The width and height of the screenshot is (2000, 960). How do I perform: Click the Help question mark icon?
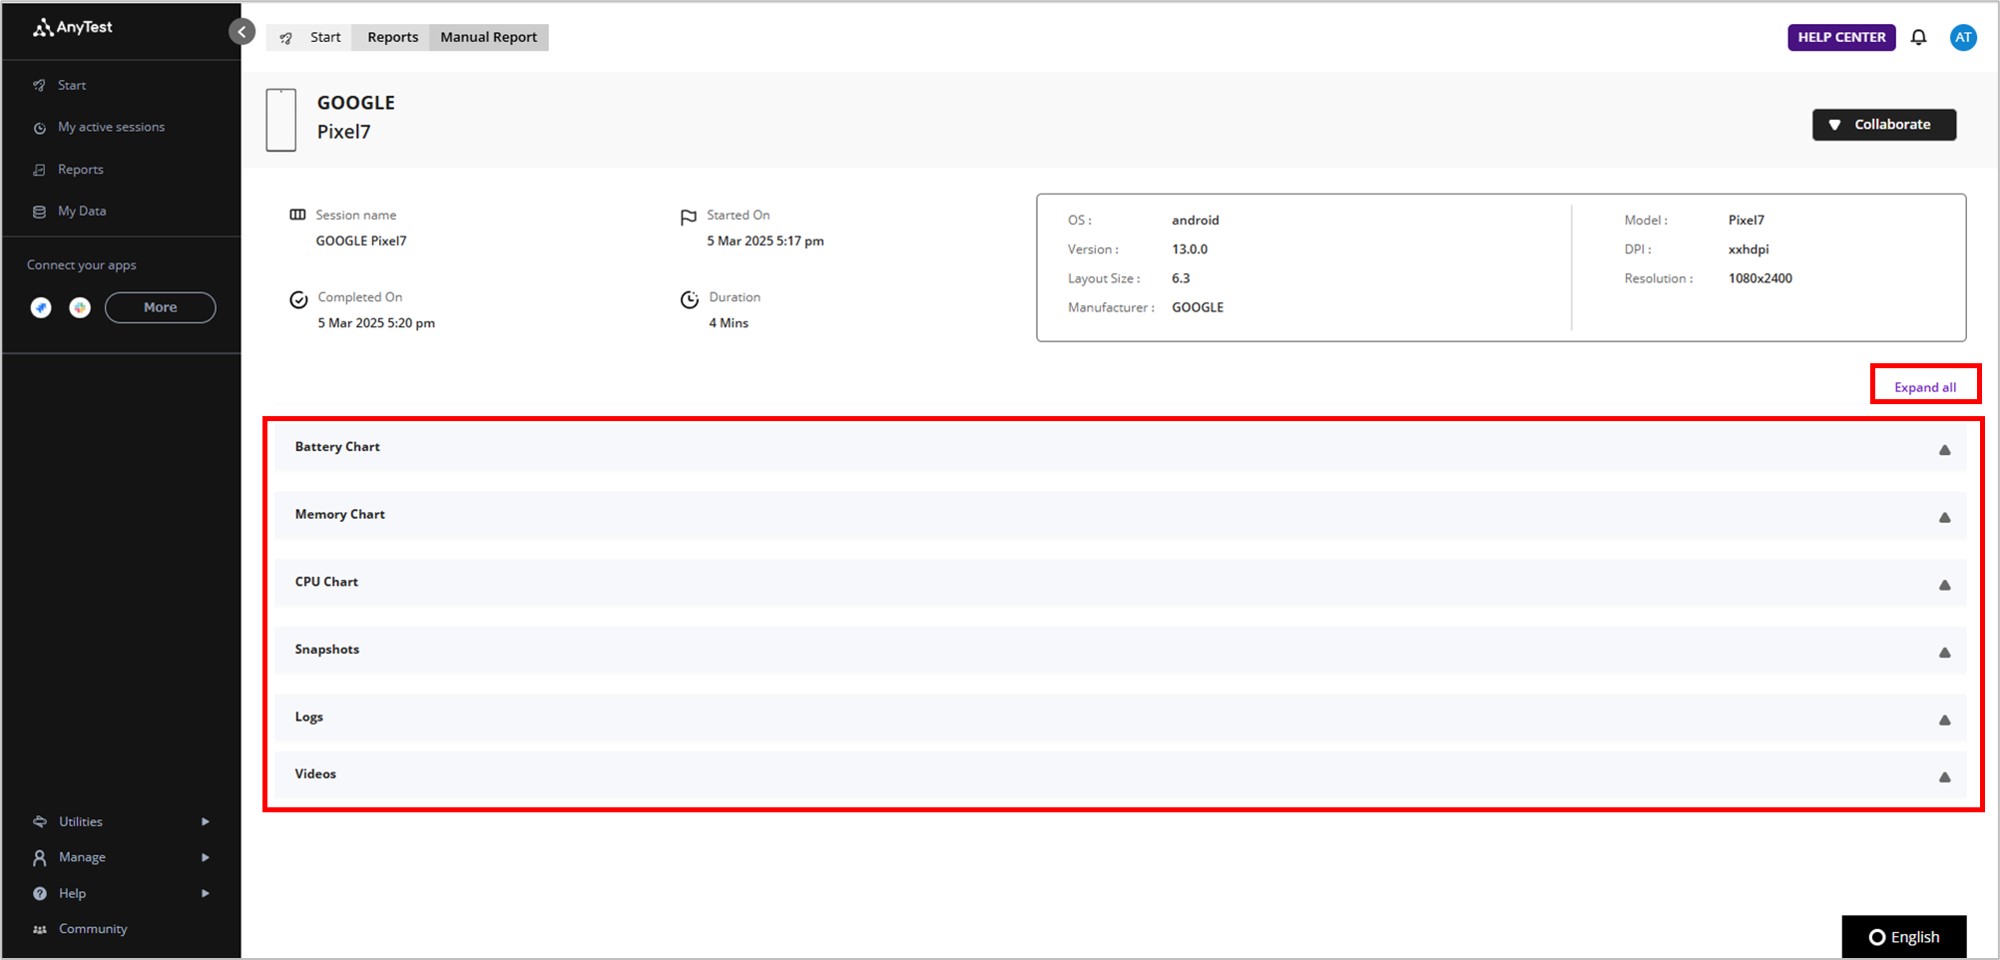click(40, 893)
